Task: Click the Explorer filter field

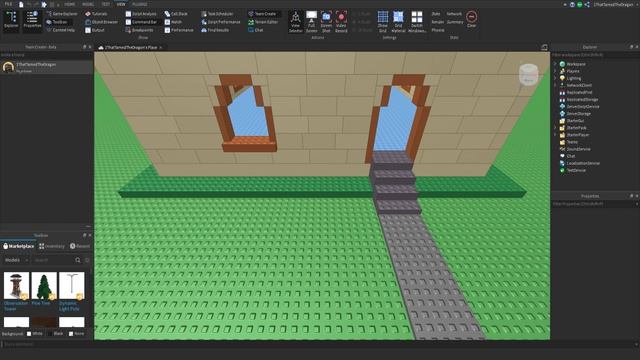Action: (x=595, y=55)
